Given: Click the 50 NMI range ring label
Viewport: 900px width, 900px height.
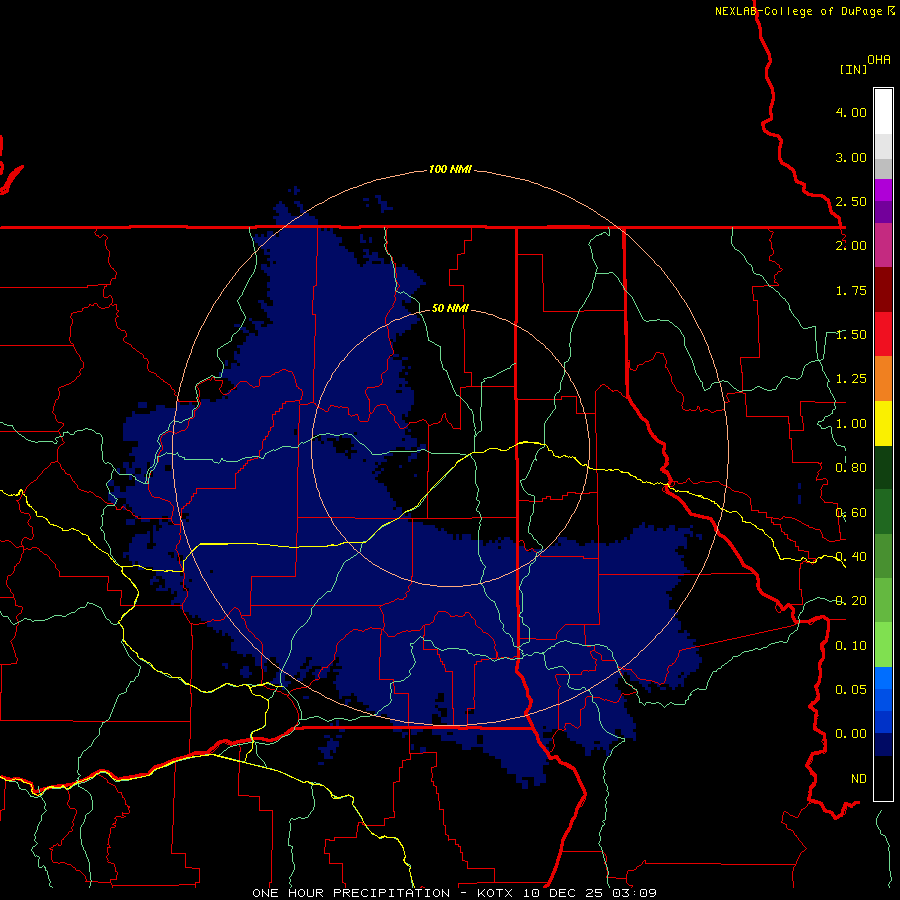Looking at the screenshot, I should pyautogui.click(x=450, y=308).
